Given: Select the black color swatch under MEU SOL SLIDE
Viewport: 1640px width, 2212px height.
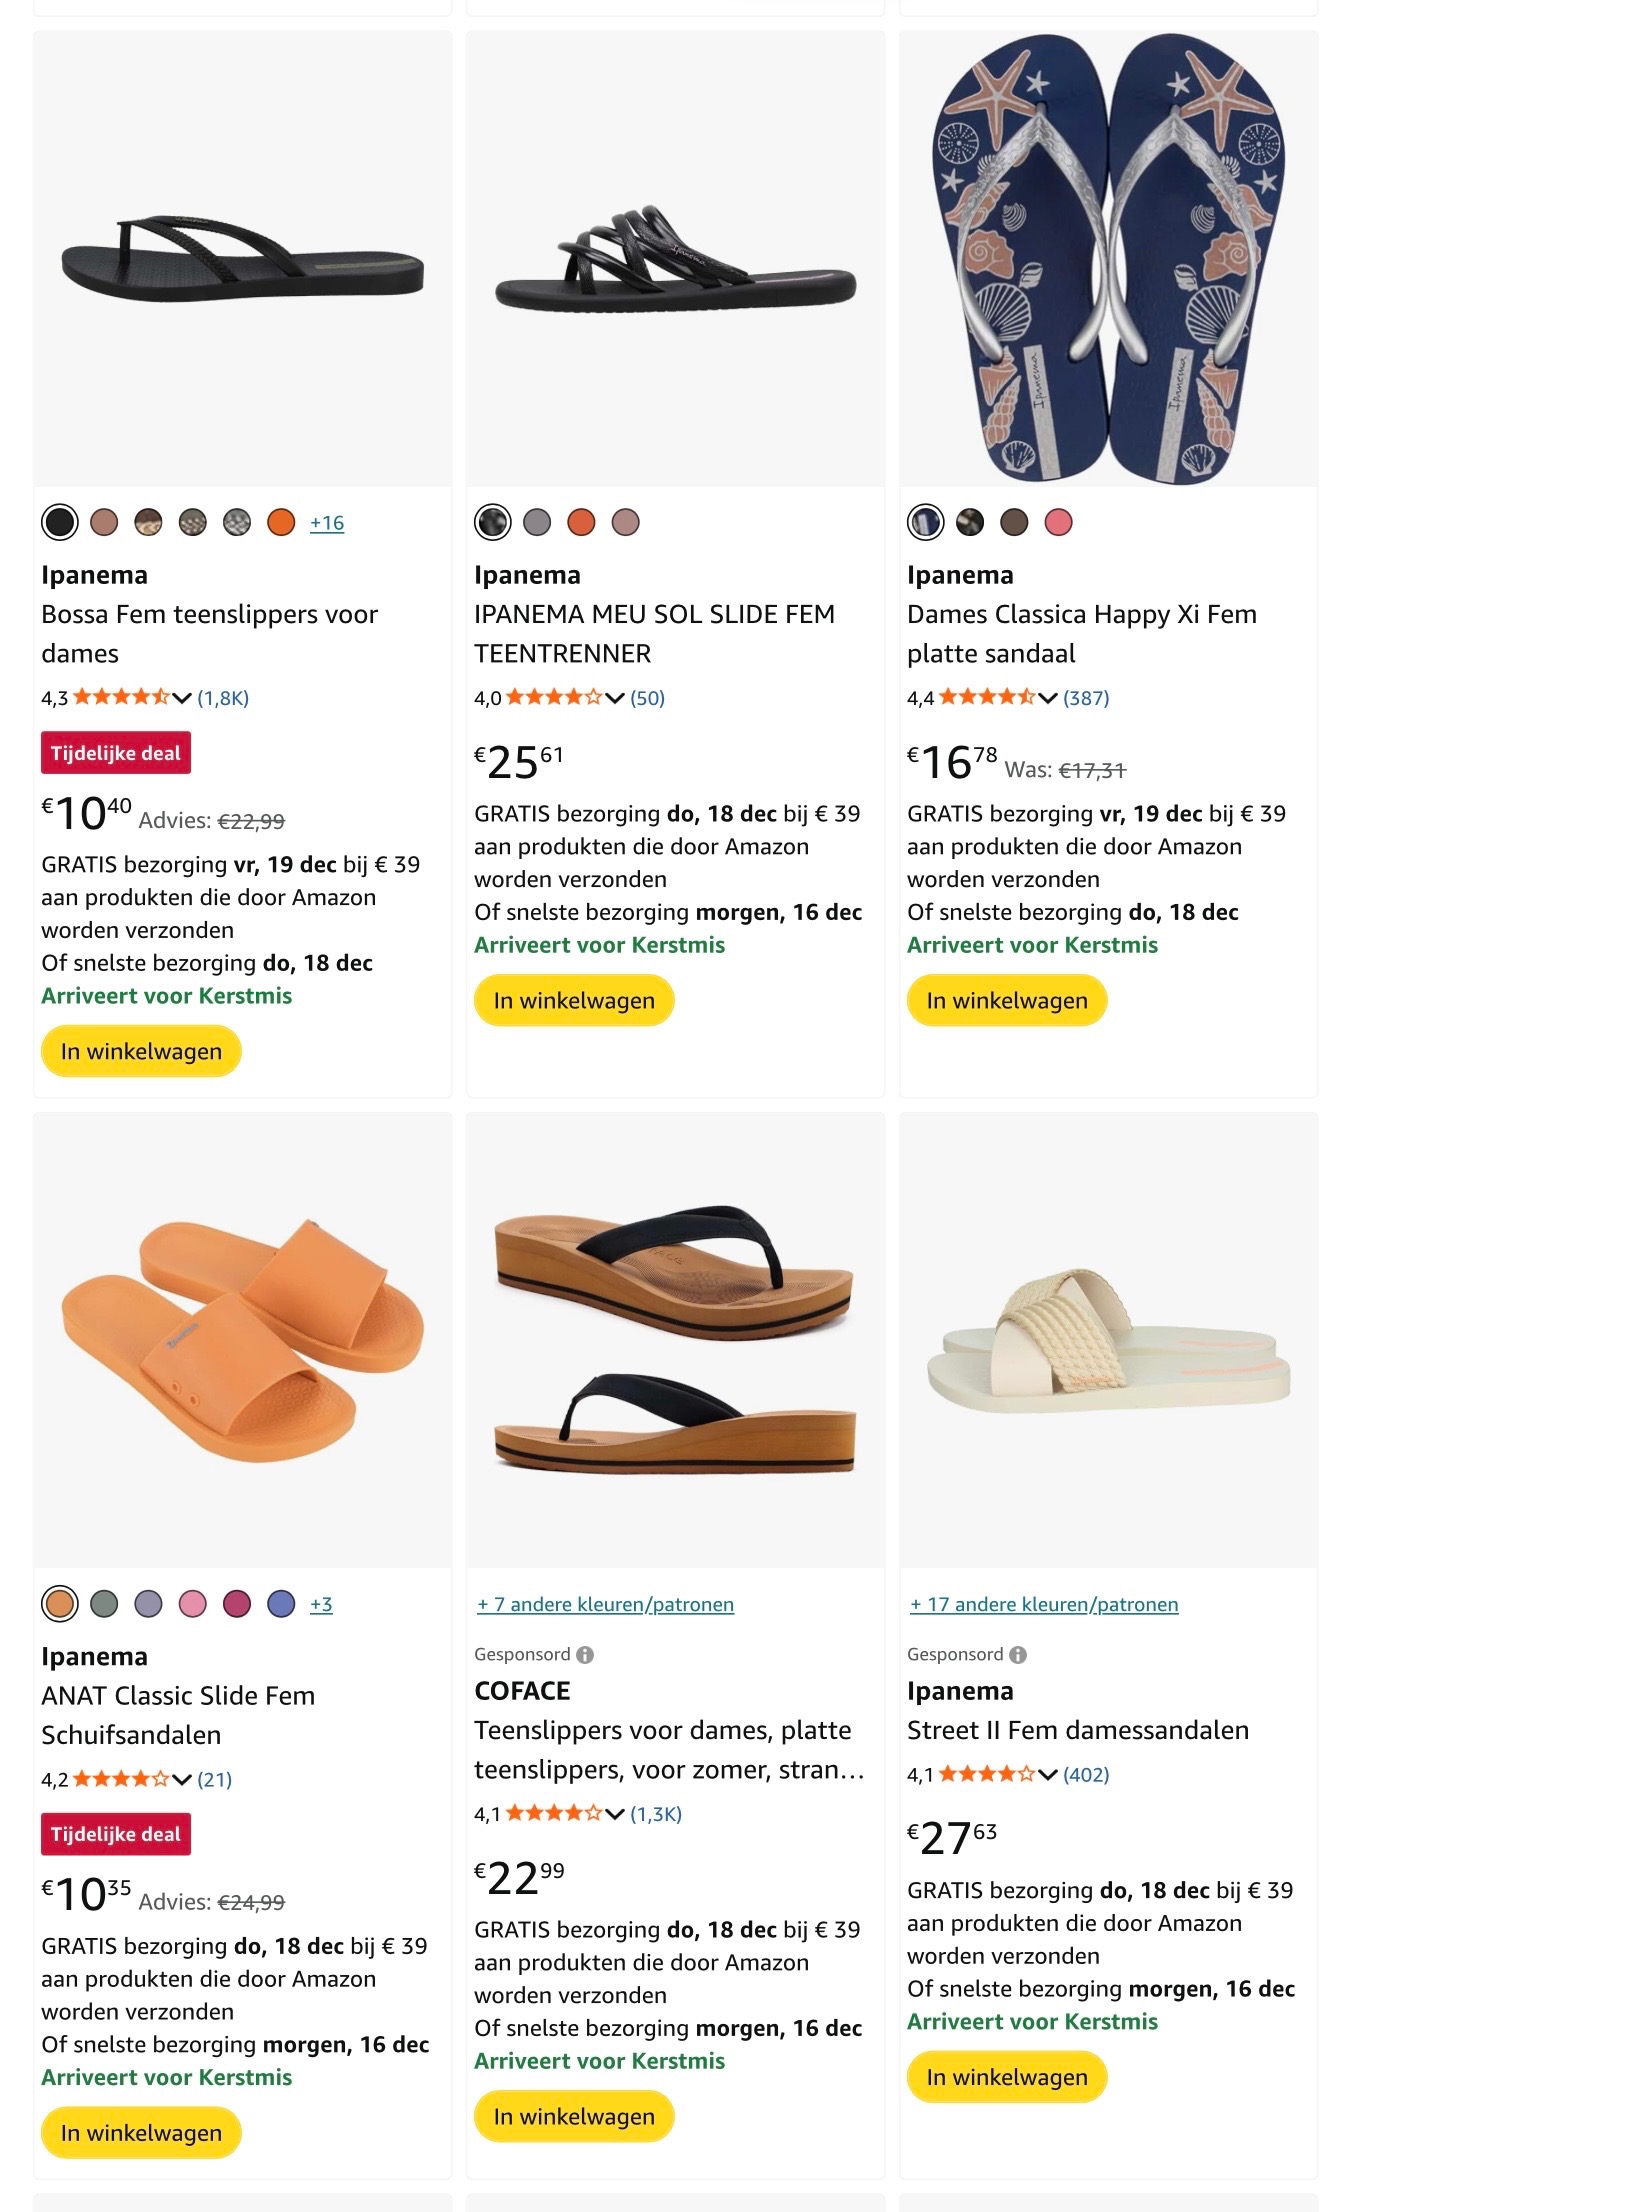Looking at the screenshot, I should click(491, 521).
